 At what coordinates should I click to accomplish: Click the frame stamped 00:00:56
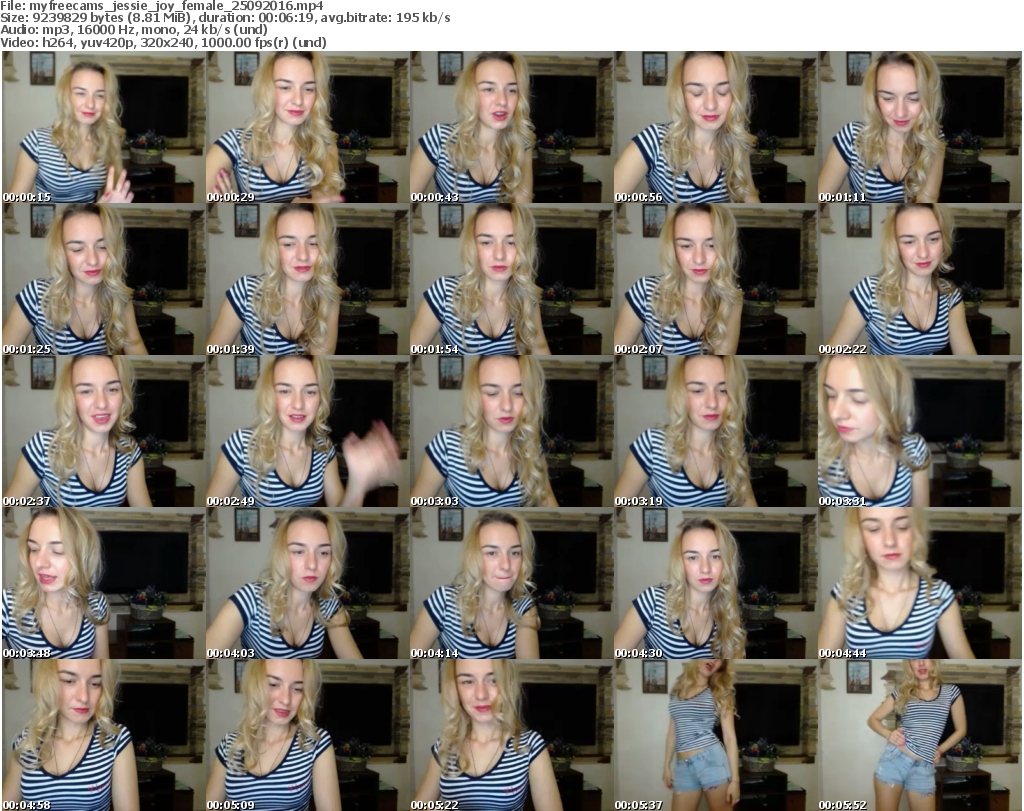(715, 127)
